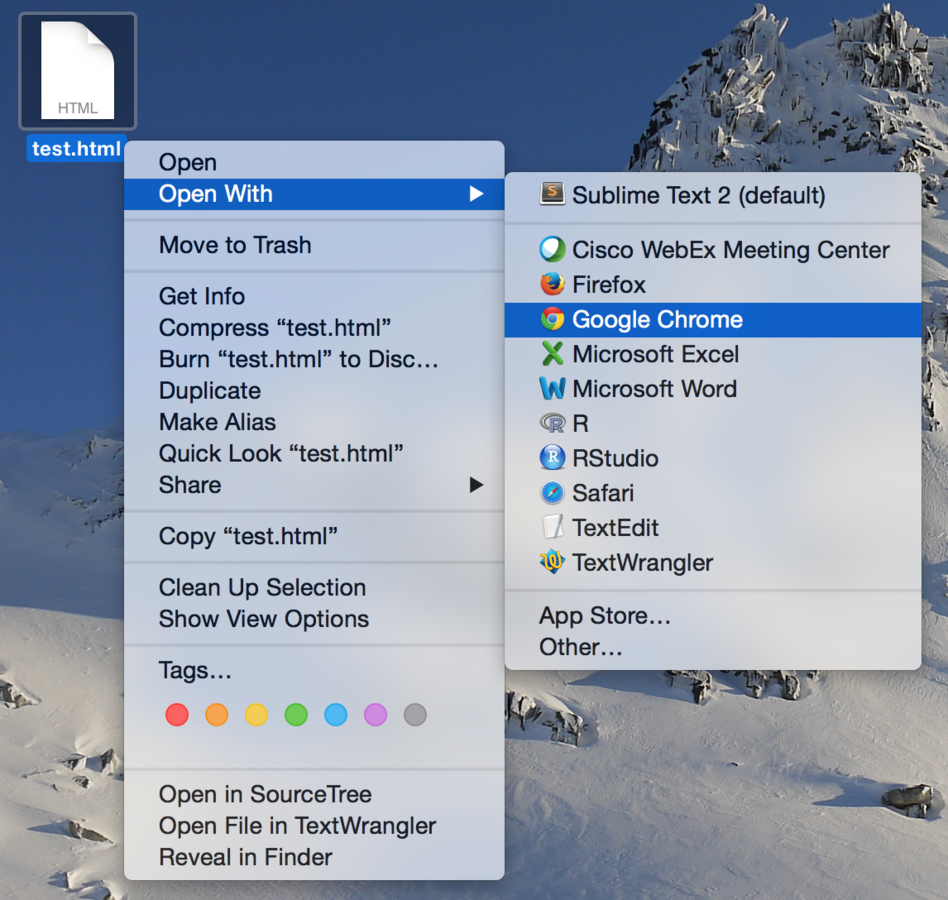The height and width of the screenshot is (900, 948).
Task: Open file with RStudio label
Action: 615,458
